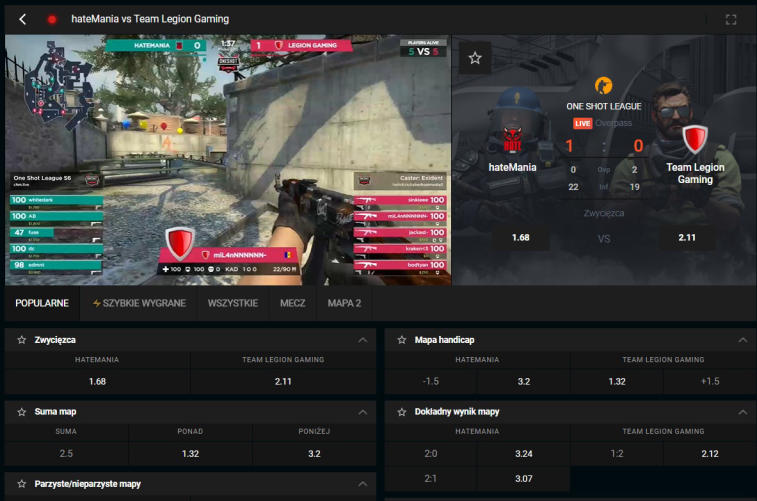The image size is (757, 501).
Task: Collapse the Zwycięzca section
Action: (x=363, y=340)
